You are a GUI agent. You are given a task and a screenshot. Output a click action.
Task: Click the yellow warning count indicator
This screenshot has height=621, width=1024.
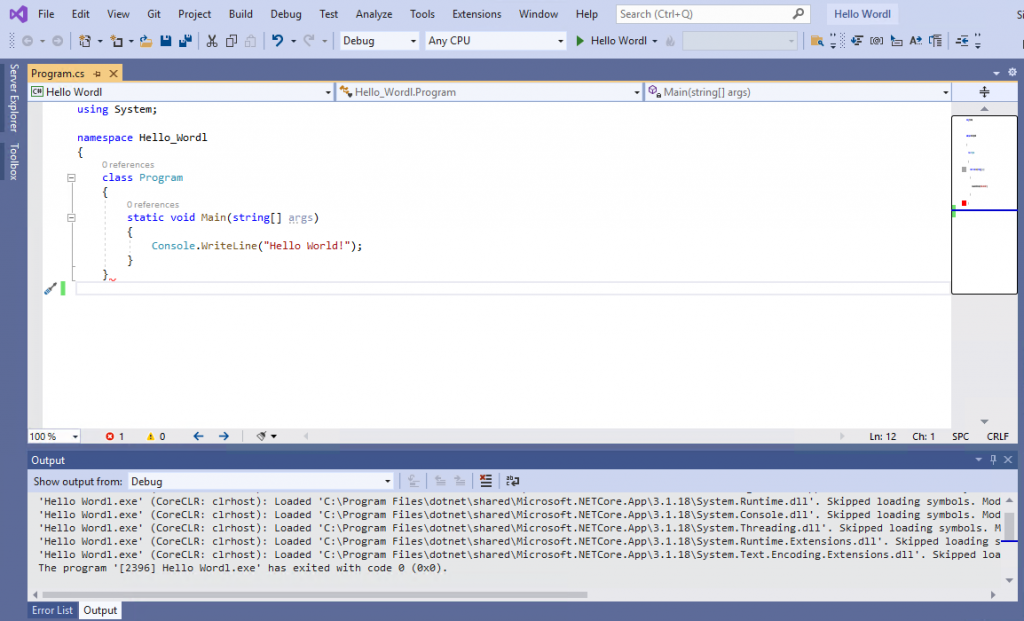pos(155,436)
